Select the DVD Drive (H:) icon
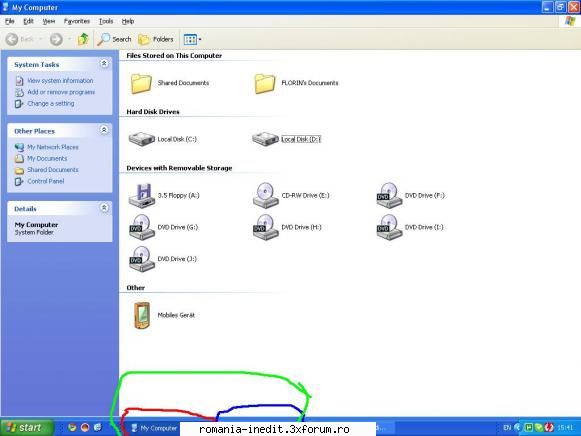Viewport: 581px width, 436px height. pos(265,227)
